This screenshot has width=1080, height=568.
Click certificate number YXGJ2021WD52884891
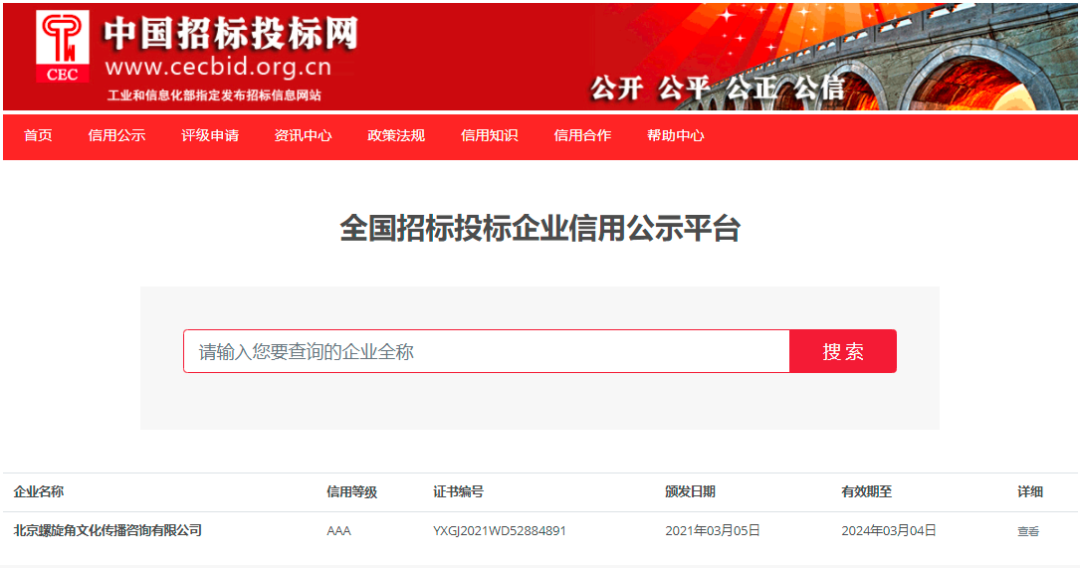499,531
